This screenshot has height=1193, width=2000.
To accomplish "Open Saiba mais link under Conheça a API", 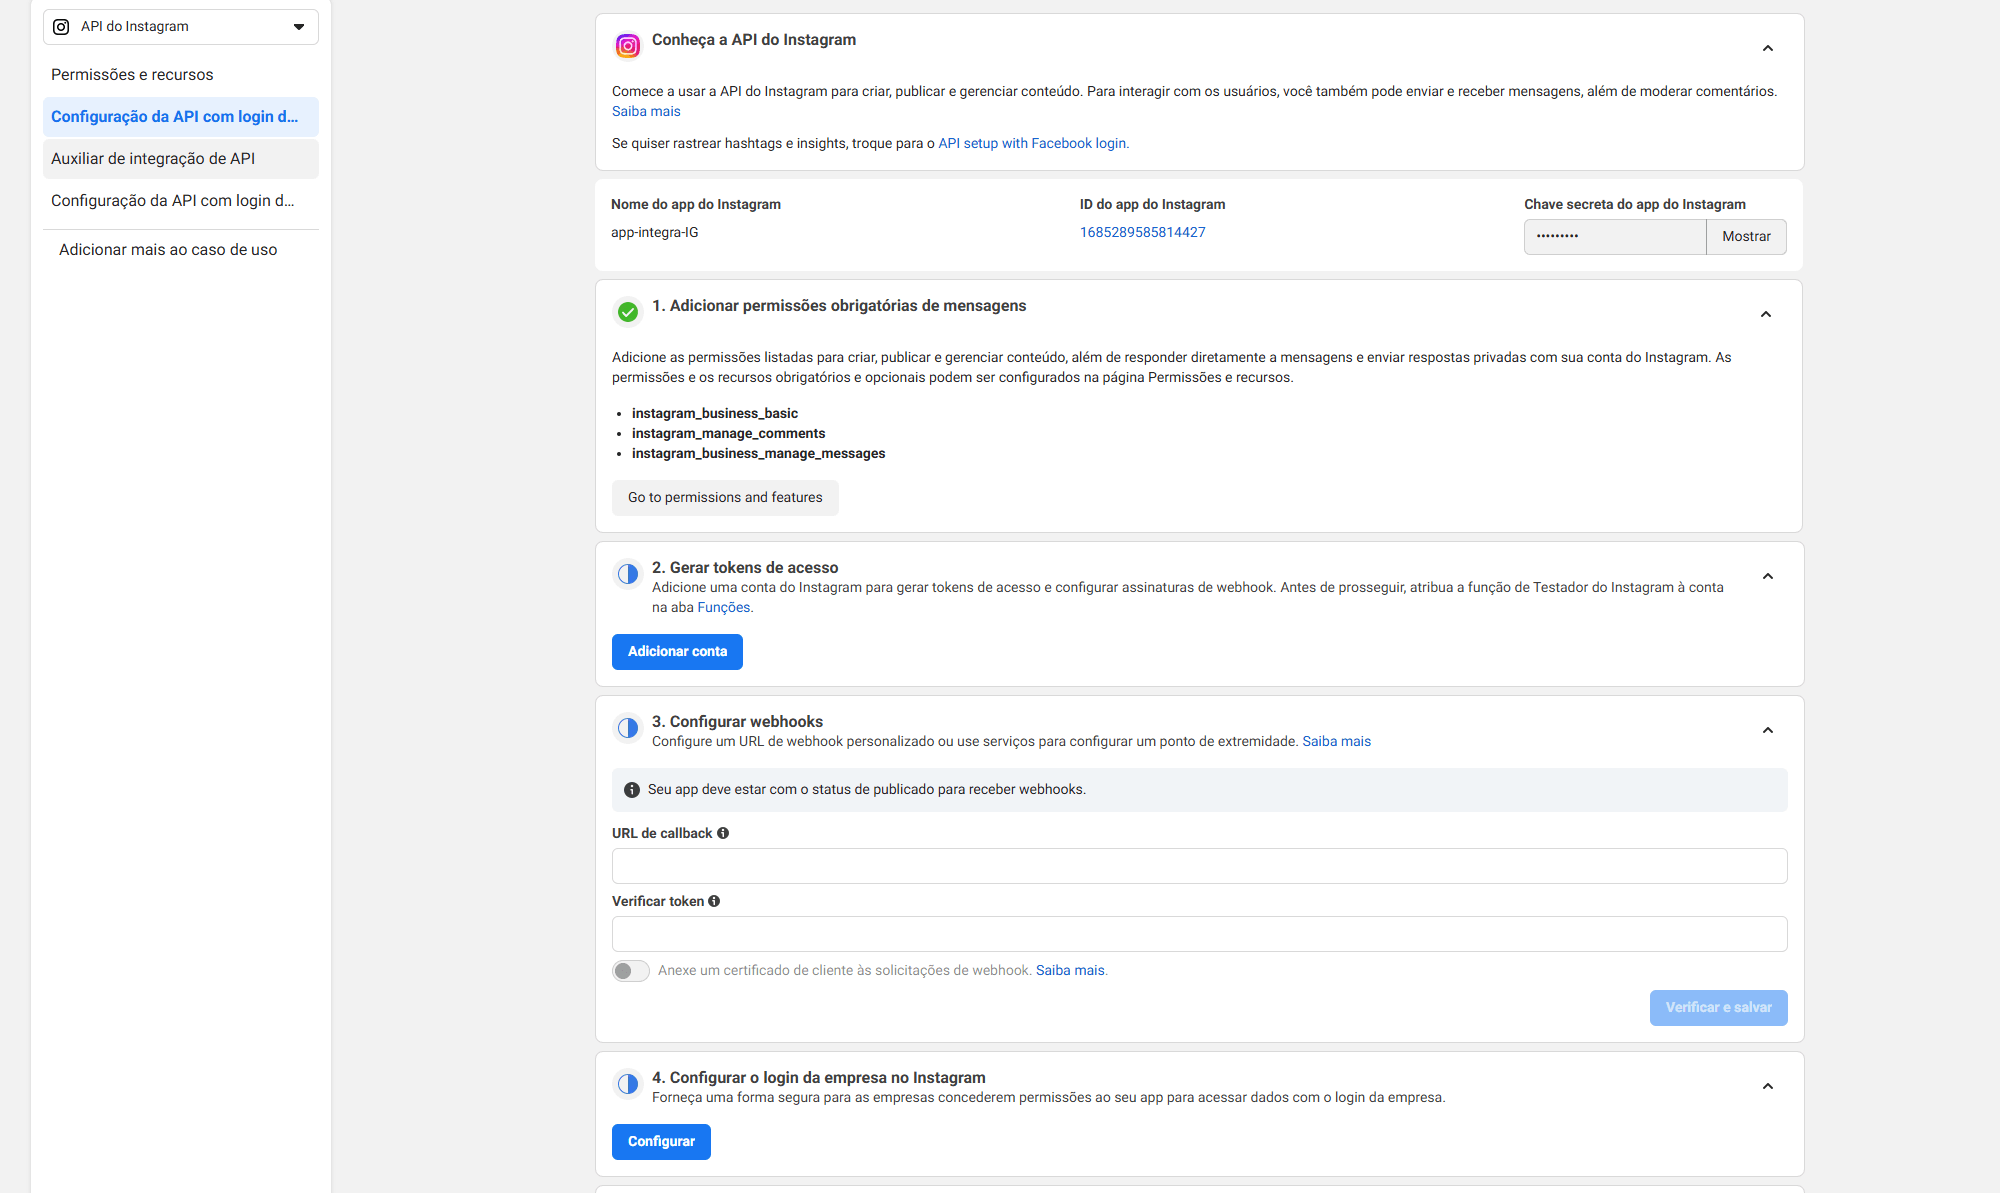I will point(646,112).
